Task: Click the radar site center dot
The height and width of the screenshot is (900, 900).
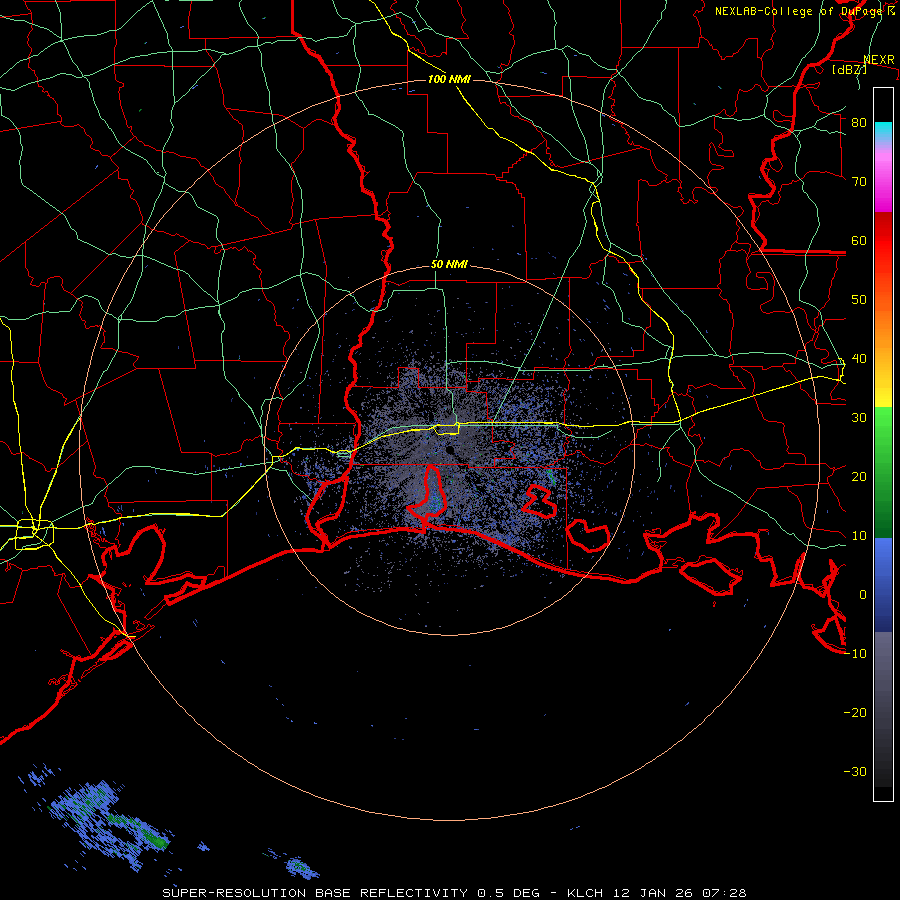Action: point(450,449)
